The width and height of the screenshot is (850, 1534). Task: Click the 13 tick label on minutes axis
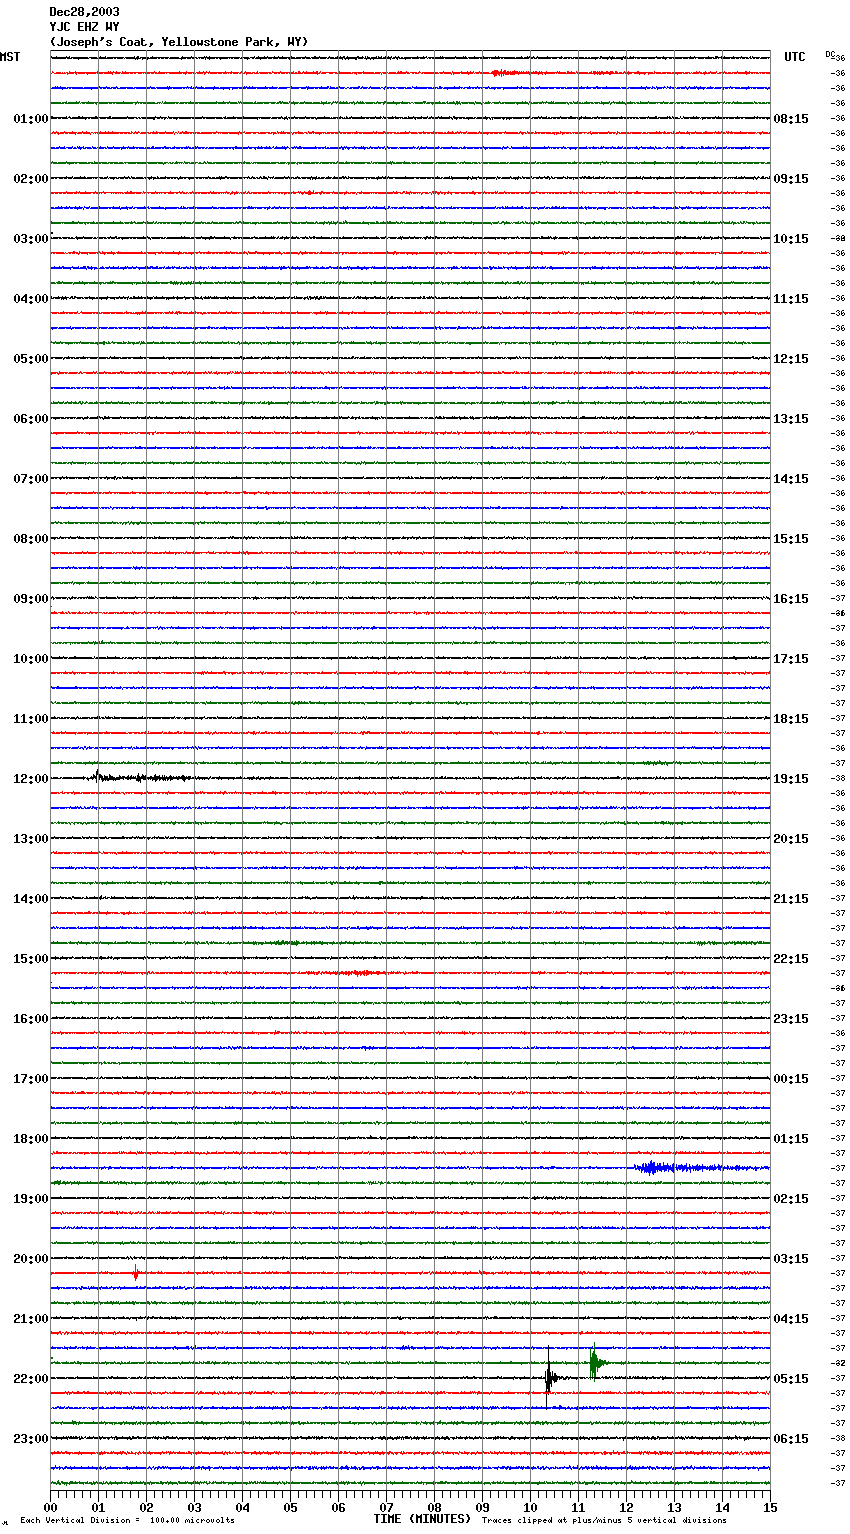click(x=674, y=1507)
